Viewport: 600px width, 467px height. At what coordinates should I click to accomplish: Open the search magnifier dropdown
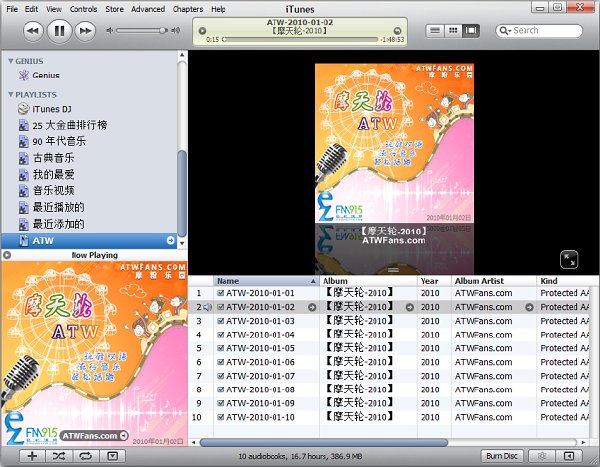tap(505, 31)
